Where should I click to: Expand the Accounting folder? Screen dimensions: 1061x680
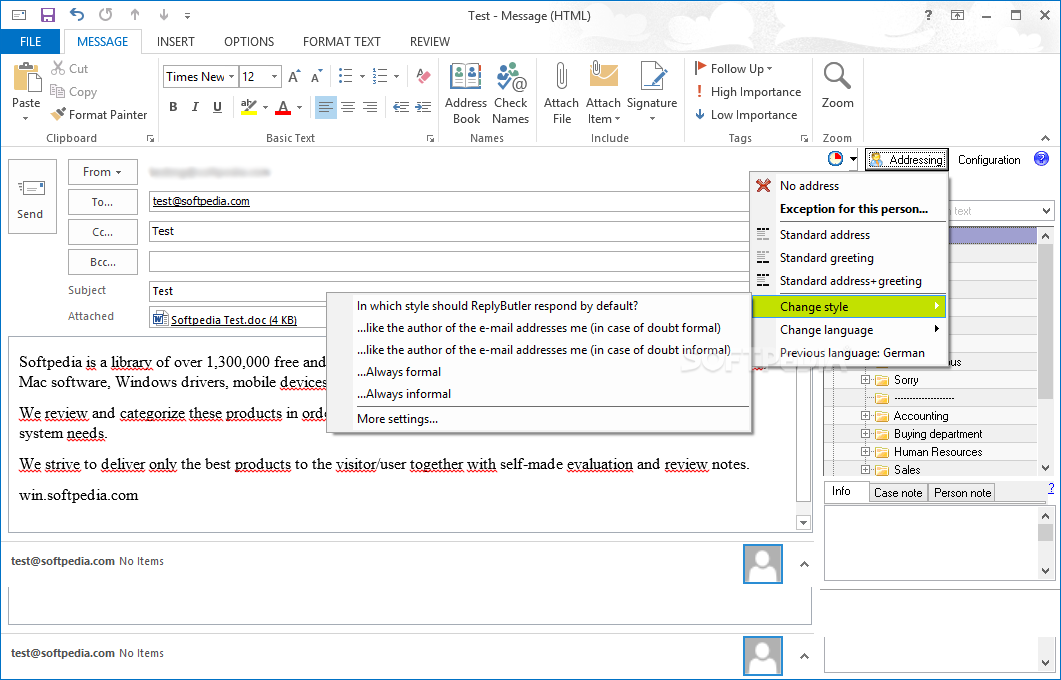865,415
